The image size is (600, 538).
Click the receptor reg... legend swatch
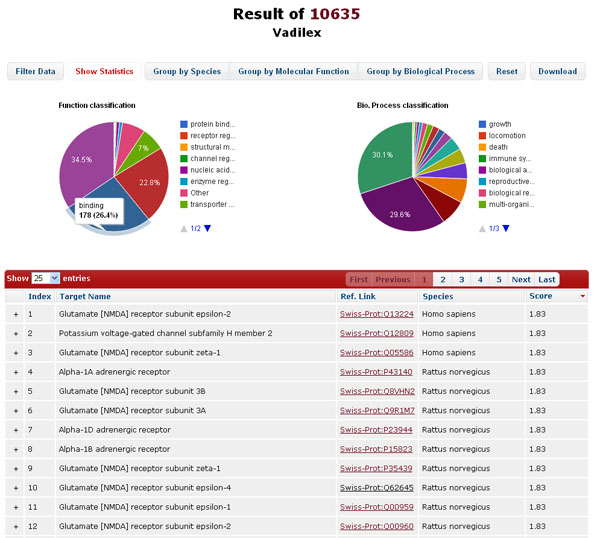tap(184, 135)
